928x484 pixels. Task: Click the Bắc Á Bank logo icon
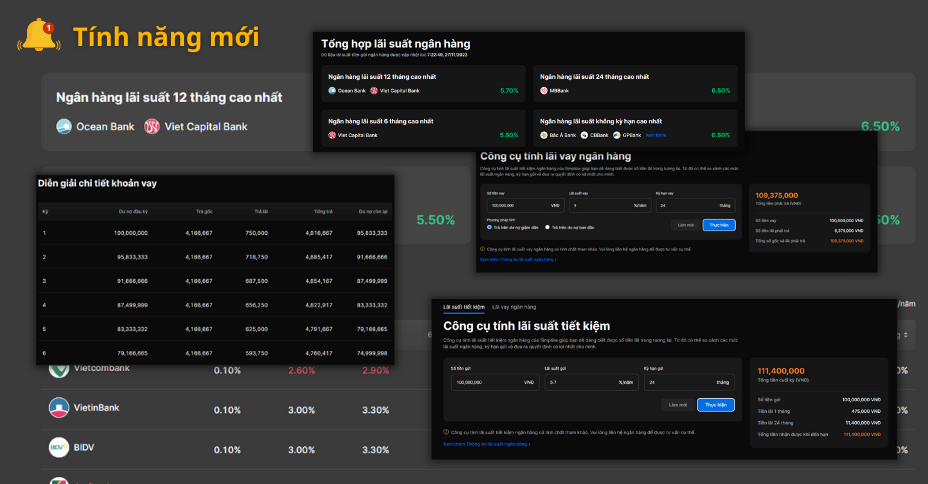[x=544, y=135]
